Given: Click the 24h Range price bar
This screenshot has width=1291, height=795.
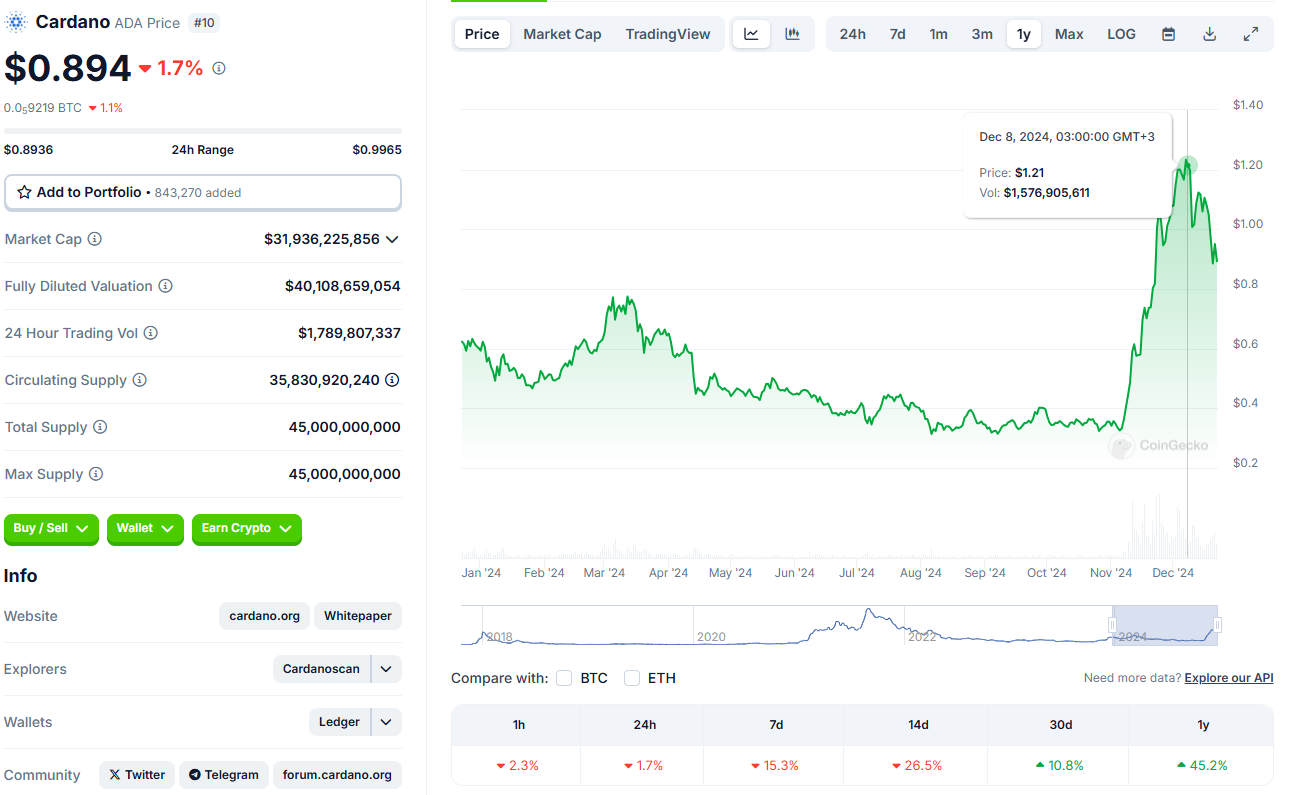Looking at the screenshot, I should (x=203, y=131).
